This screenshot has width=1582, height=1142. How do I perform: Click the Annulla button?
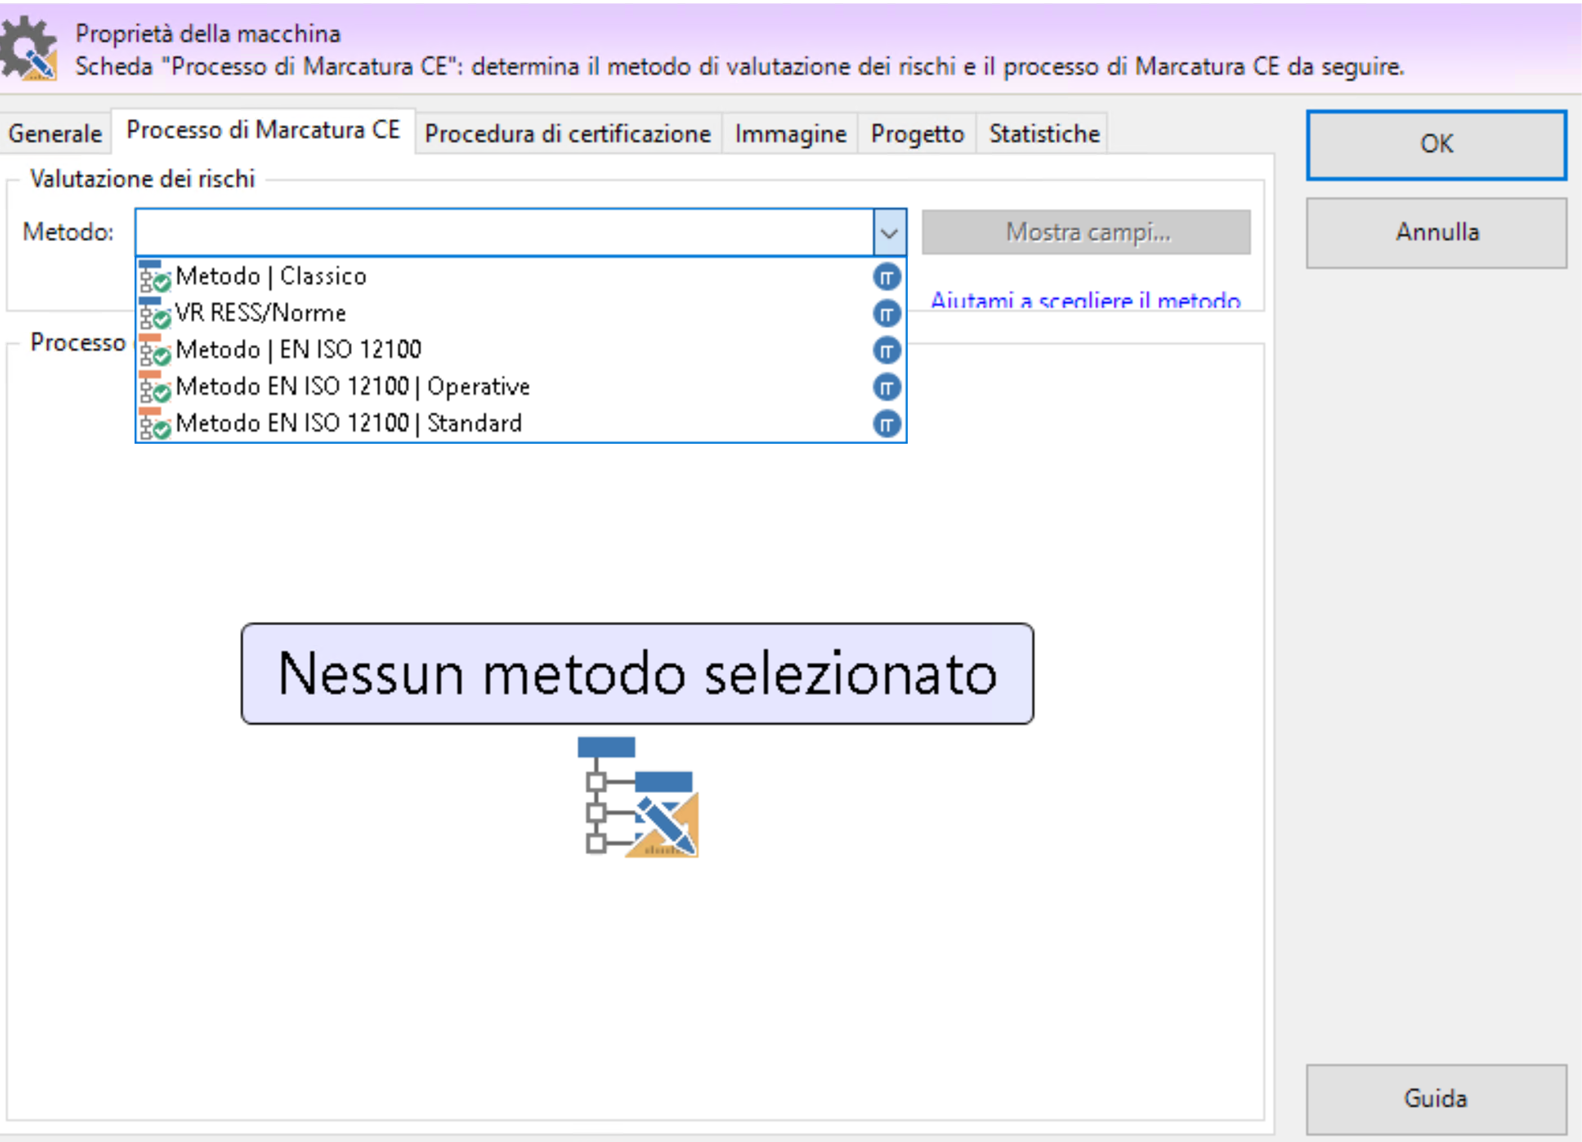[x=1436, y=232]
